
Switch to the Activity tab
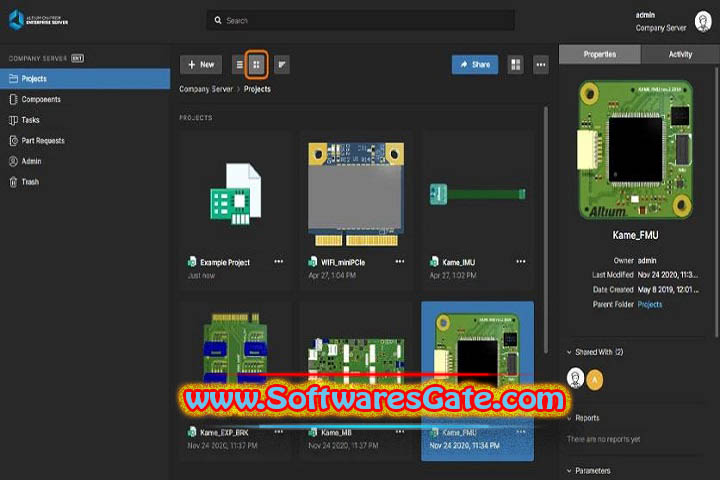coord(680,54)
